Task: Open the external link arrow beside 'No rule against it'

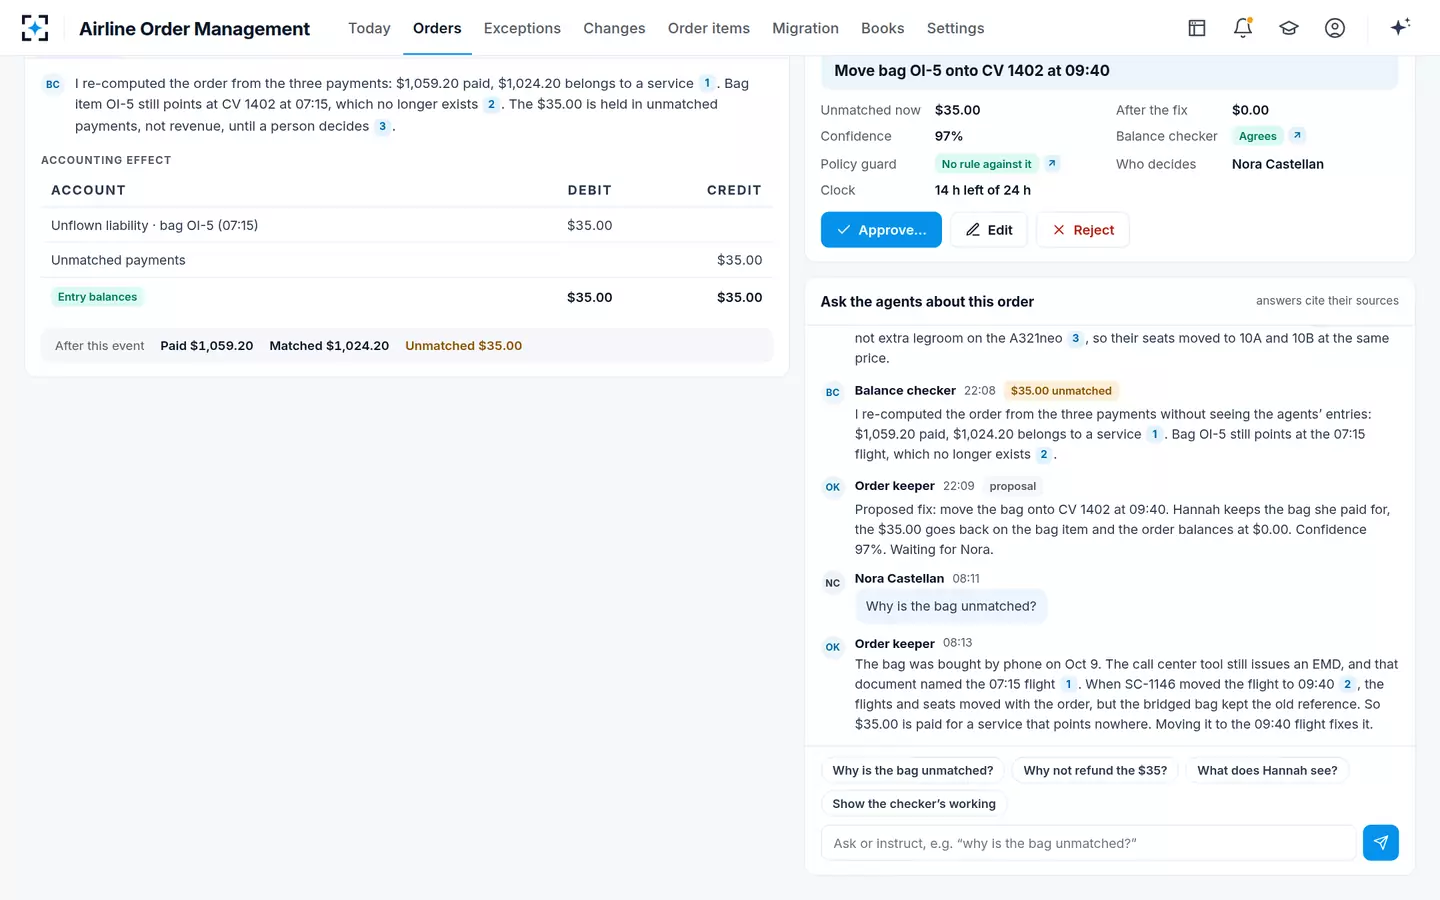Action: pyautogui.click(x=1052, y=163)
